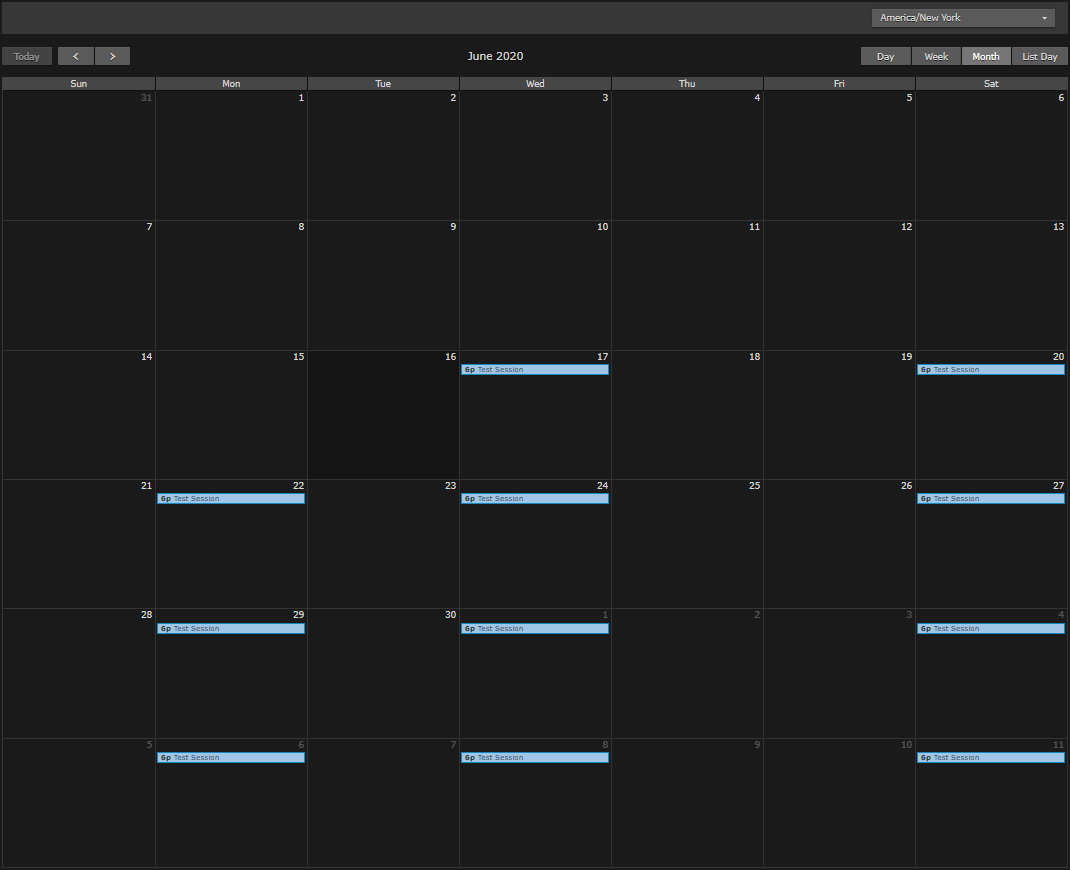Viewport: 1070px width, 870px height.
Task: Open Test Session event on June 24
Action: coord(534,499)
